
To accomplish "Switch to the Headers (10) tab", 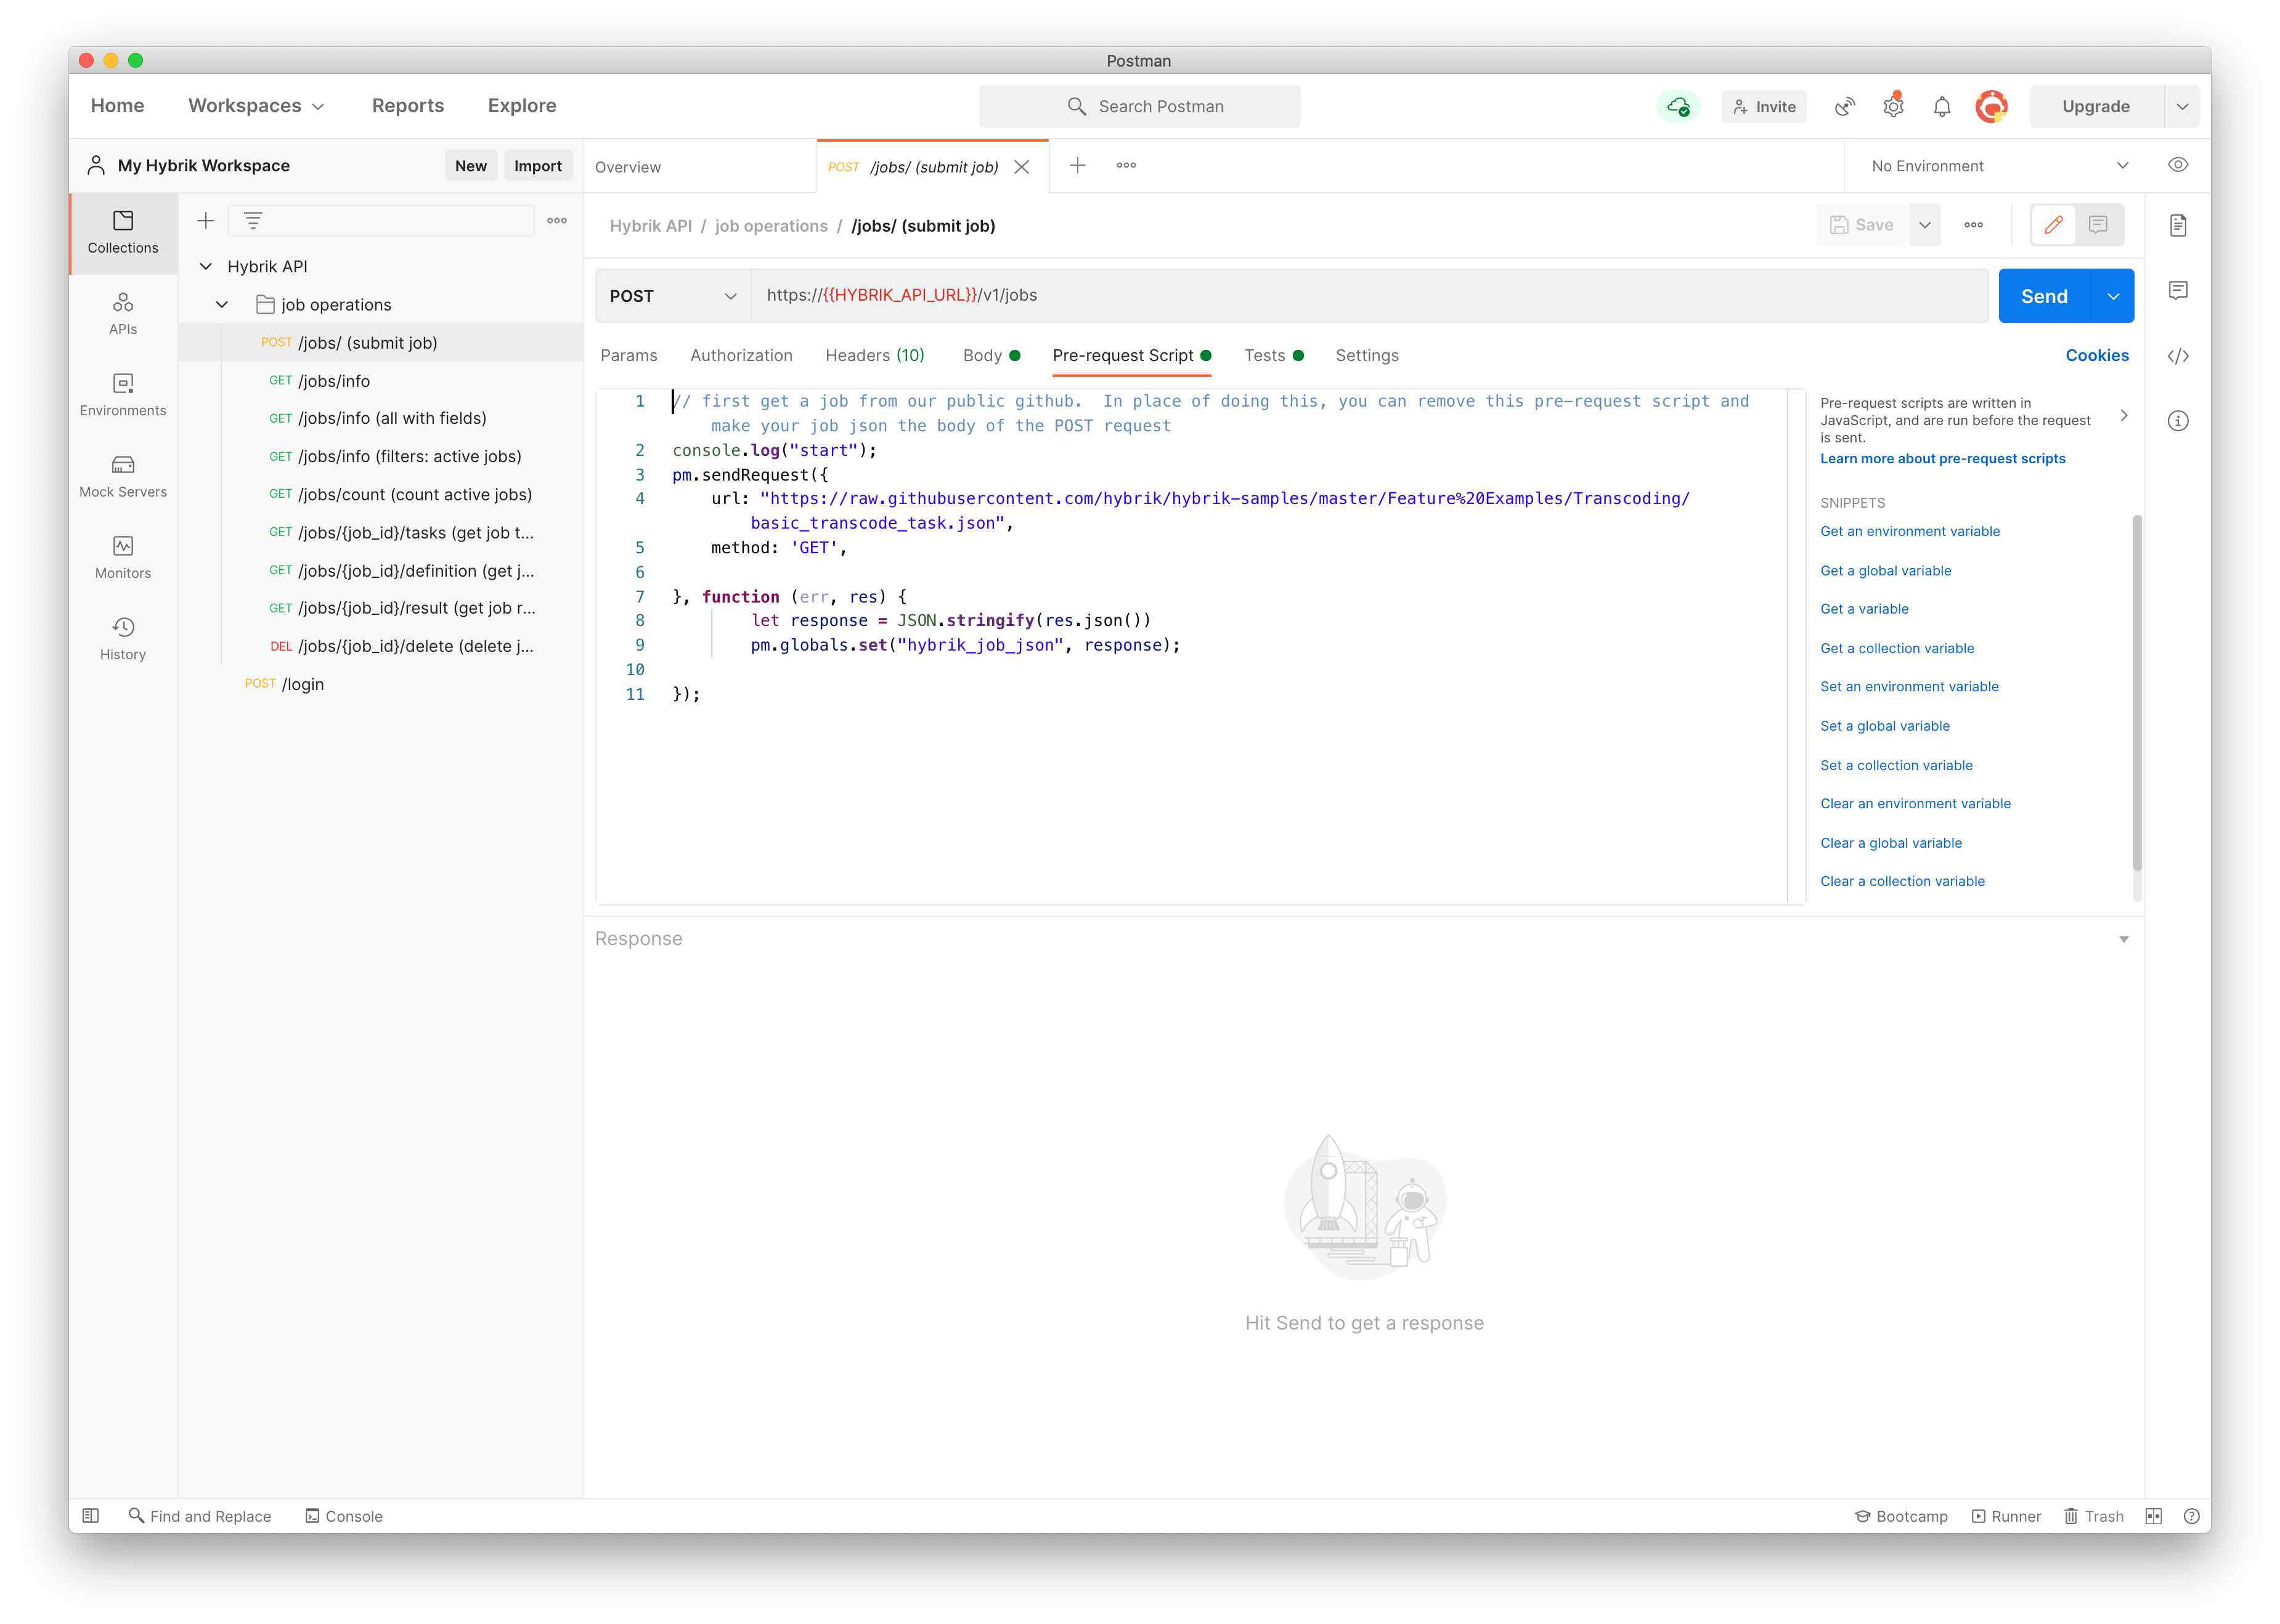I will tap(875, 355).
